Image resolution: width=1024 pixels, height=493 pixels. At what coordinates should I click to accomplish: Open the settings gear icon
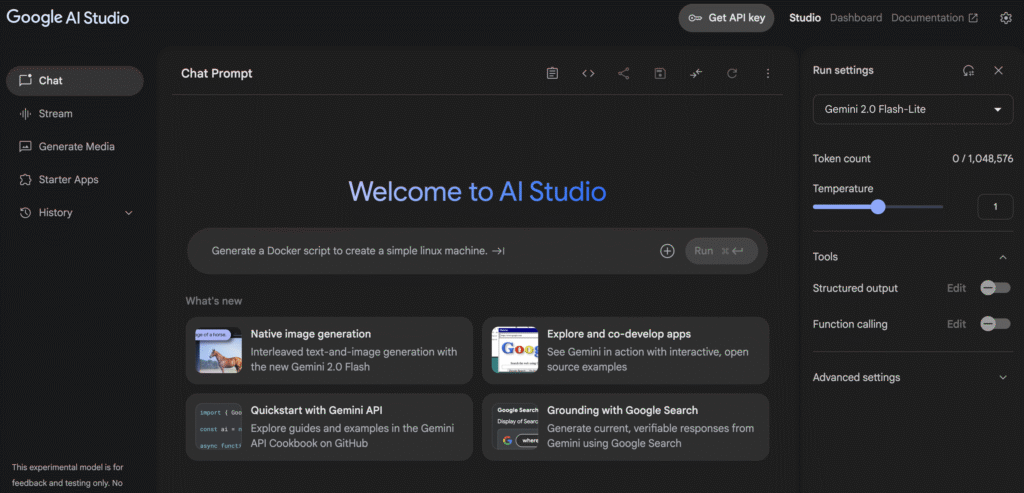click(x=1006, y=18)
